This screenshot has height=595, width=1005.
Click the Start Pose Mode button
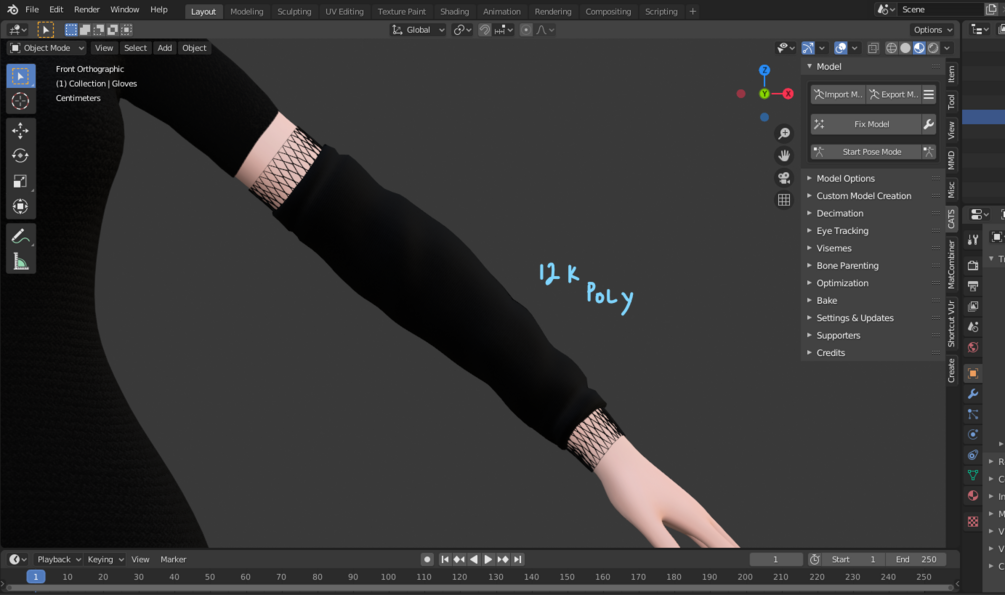(865, 152)
